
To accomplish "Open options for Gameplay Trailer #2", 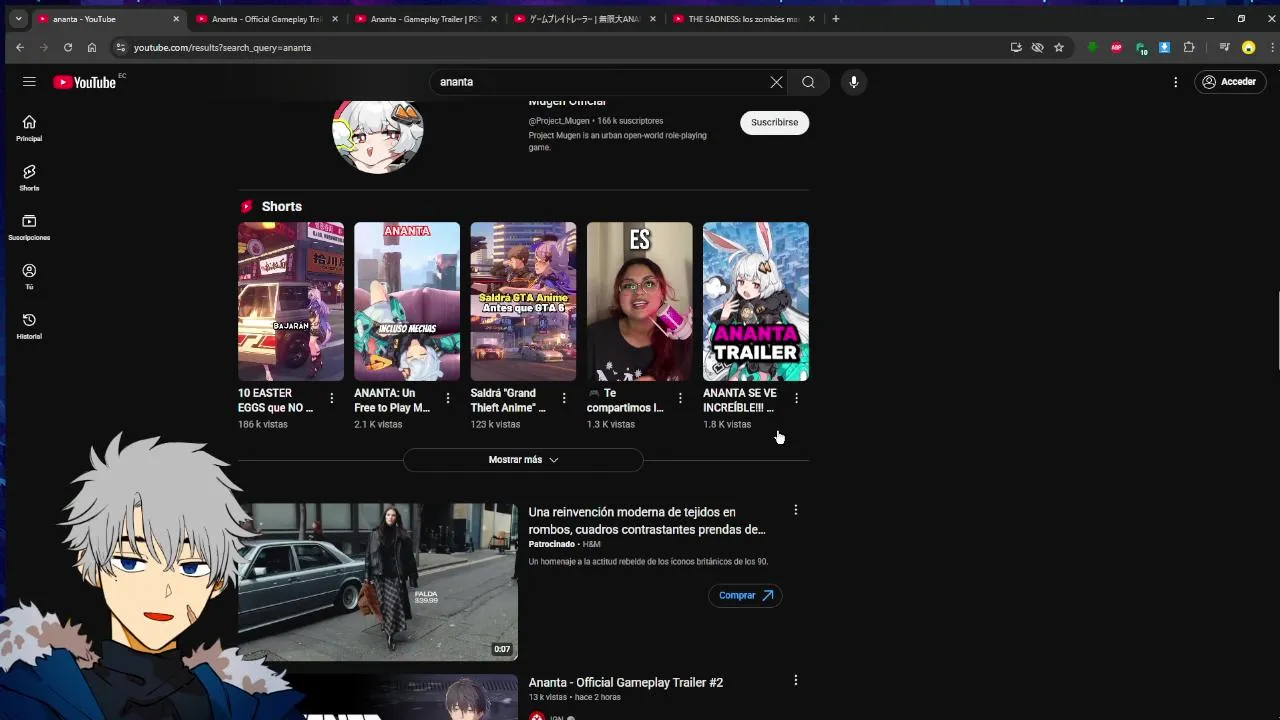I will tap(796, 680).
